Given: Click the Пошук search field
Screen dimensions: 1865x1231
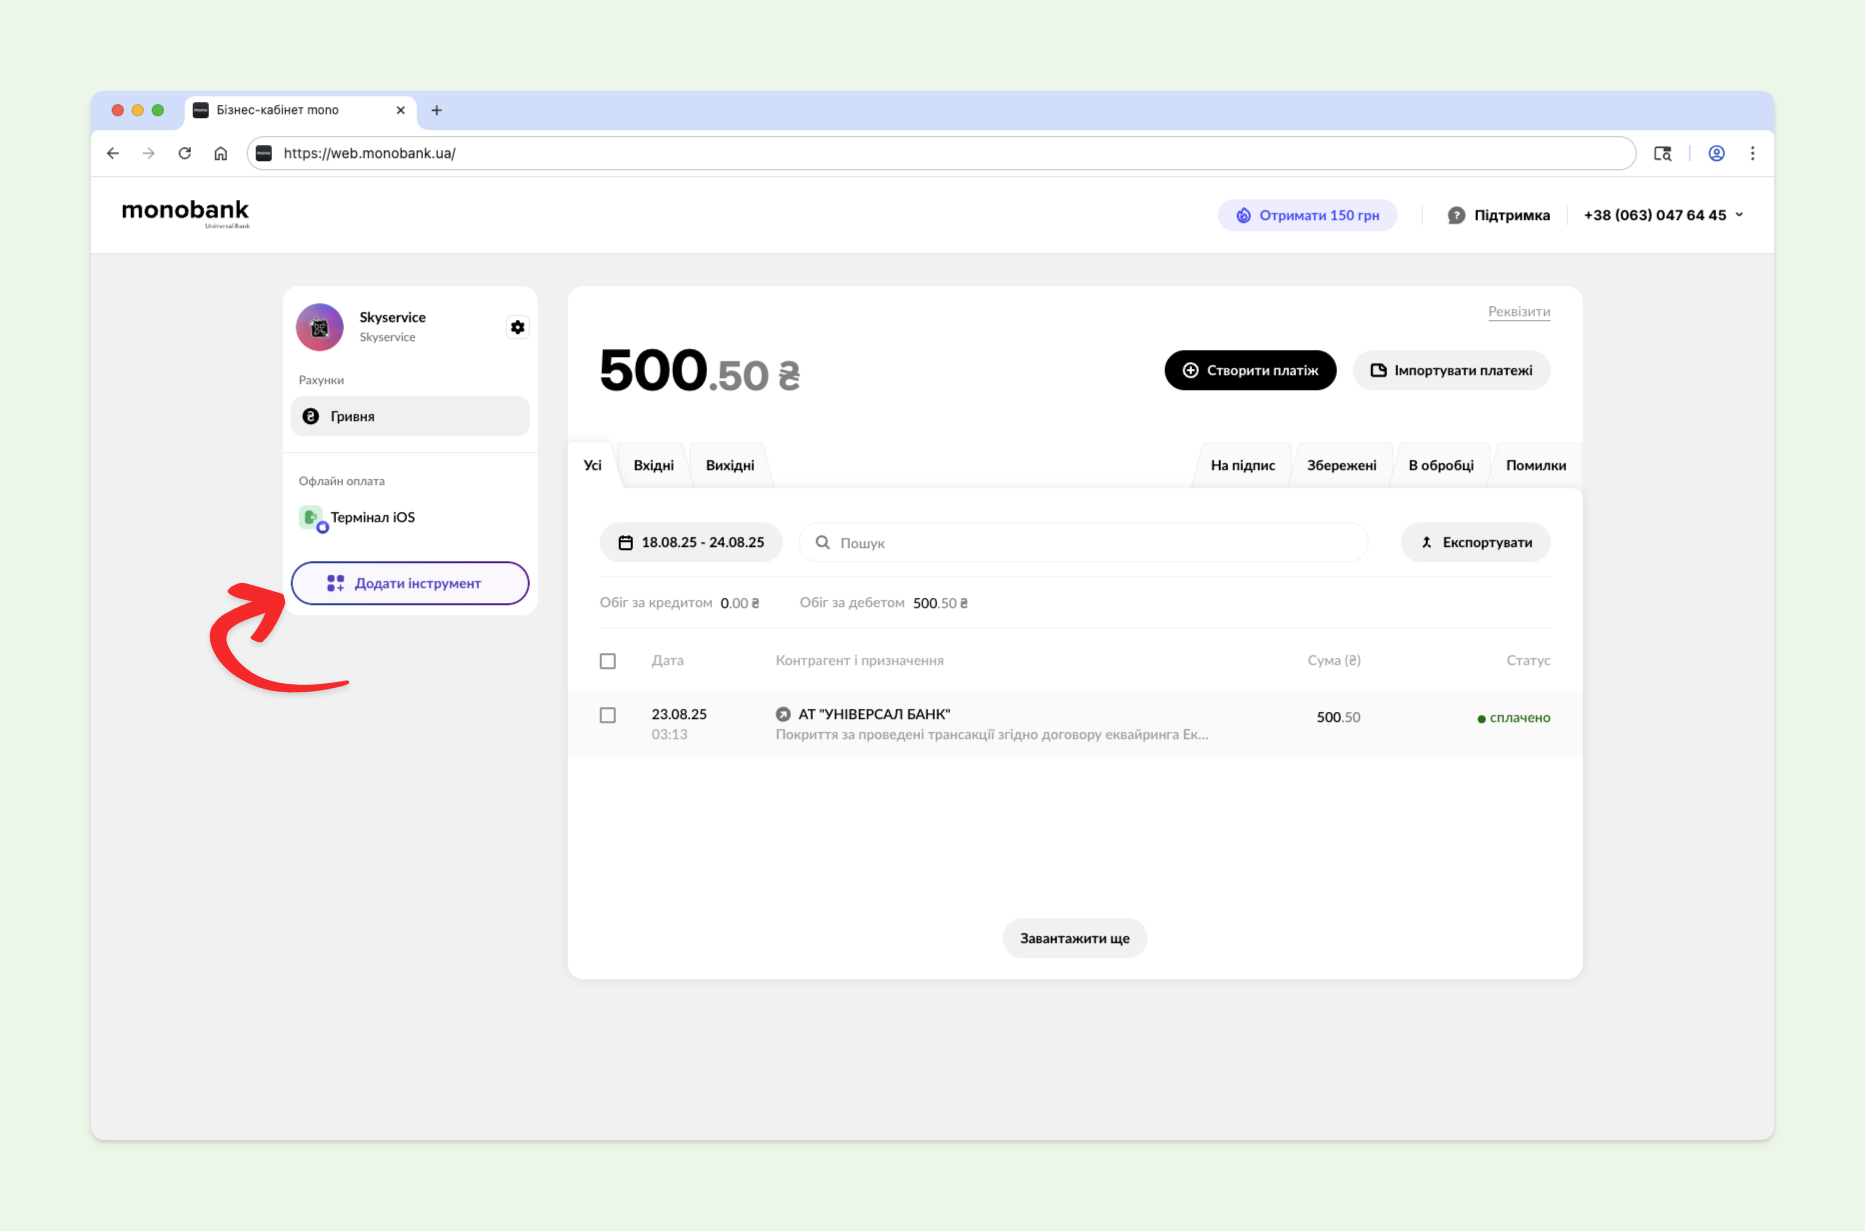Looking at the screenshot, I should (x=1090, y=543).
